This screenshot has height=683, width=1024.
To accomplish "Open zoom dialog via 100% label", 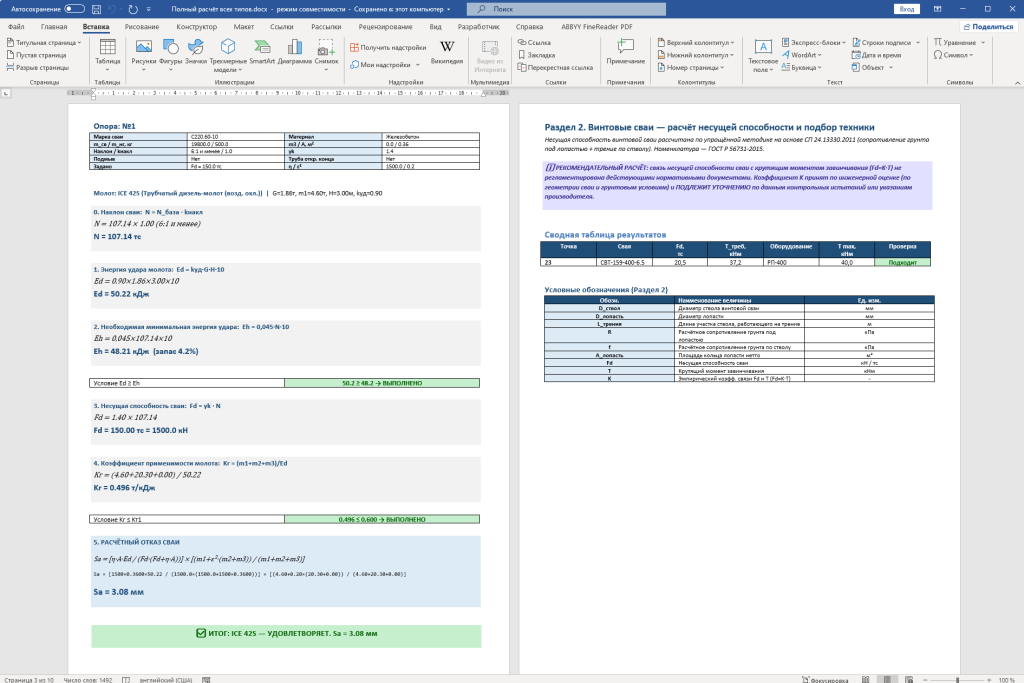I will (1006, 680).
